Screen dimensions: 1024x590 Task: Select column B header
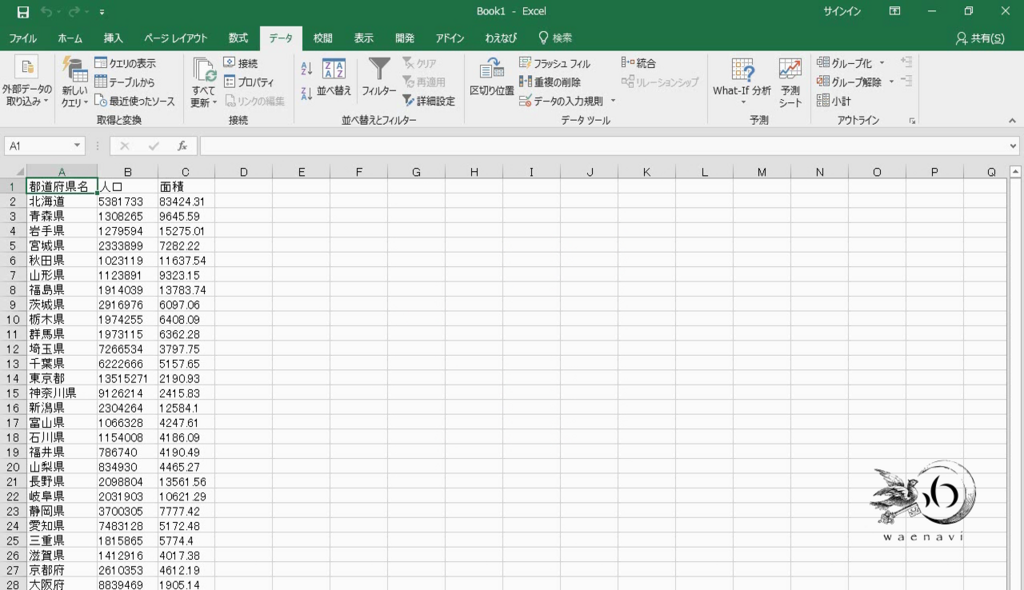click(127, 172)
